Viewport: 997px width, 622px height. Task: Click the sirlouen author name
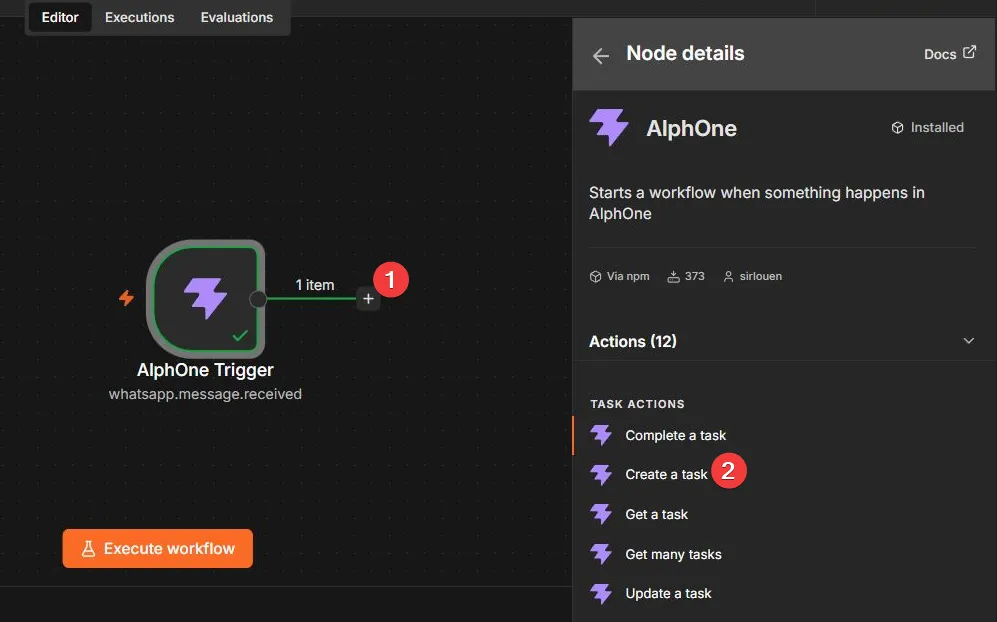(x=760, y=276)
